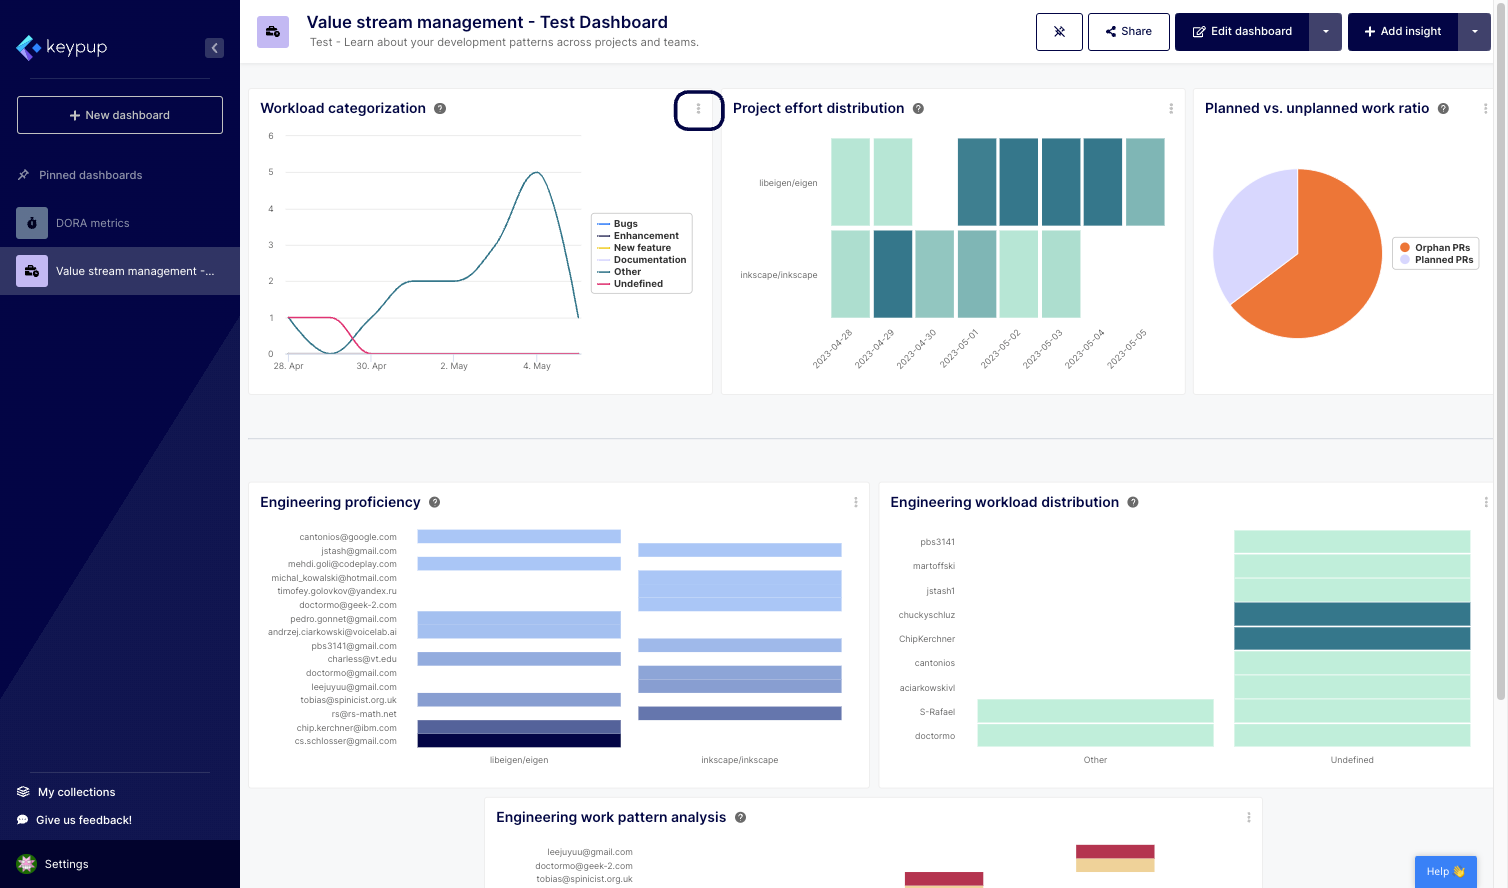The height and width of the screenshot is (888, 1508).
Task: Open the DORA metrics dashboard
Action: click(93, 223)
